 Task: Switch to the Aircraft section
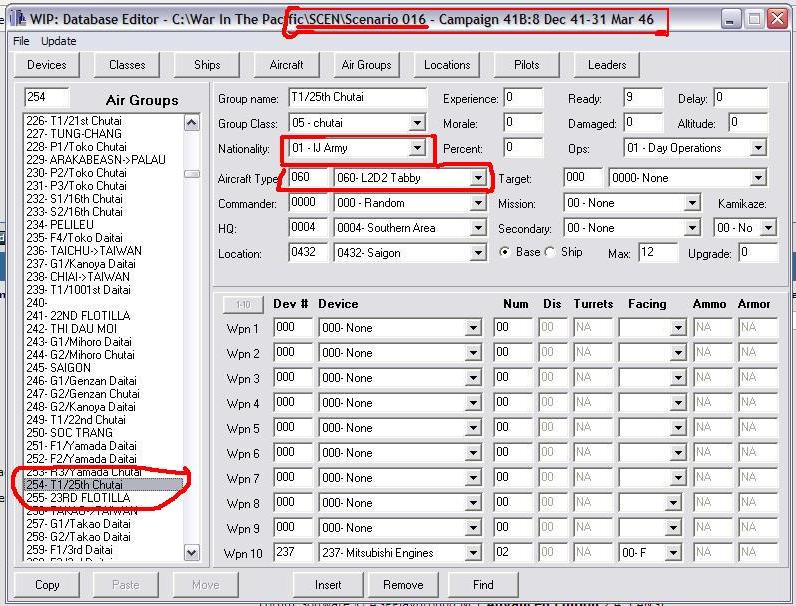coord(286,65)
